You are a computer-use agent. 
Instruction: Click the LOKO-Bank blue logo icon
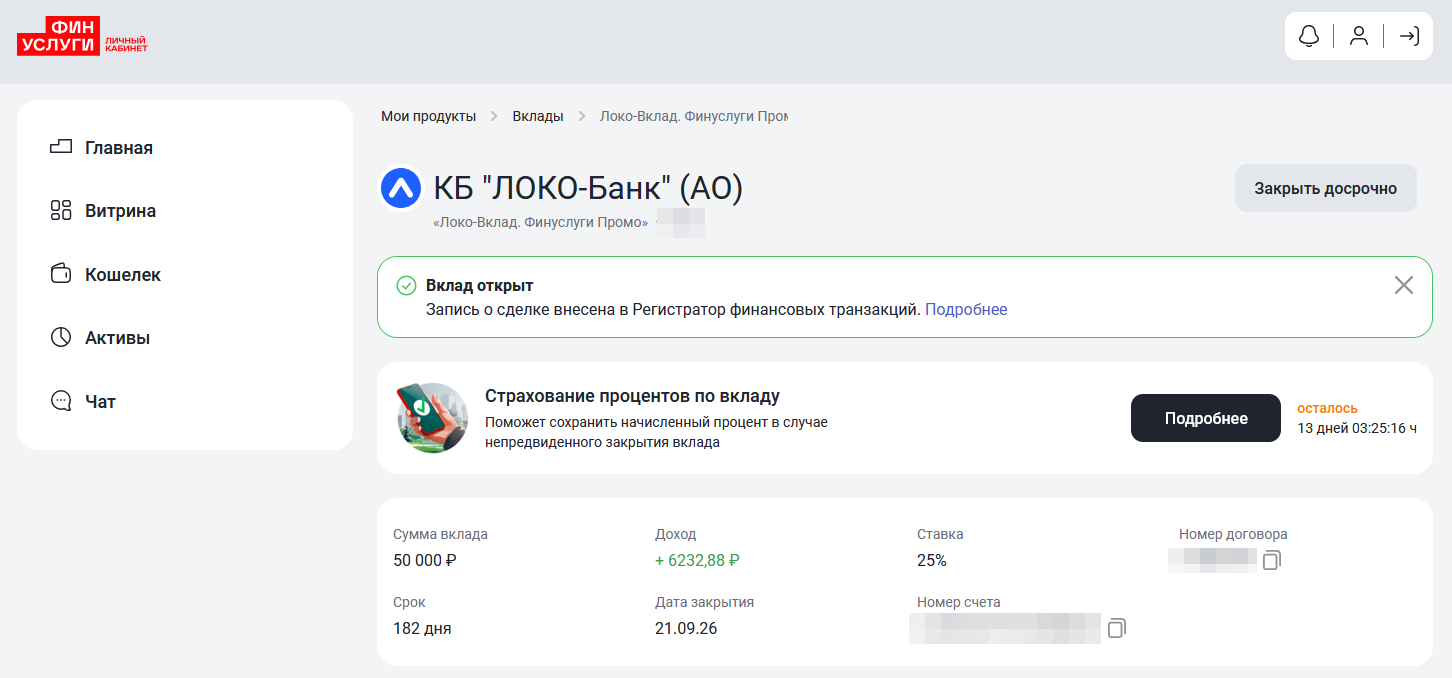click(401, 188)
